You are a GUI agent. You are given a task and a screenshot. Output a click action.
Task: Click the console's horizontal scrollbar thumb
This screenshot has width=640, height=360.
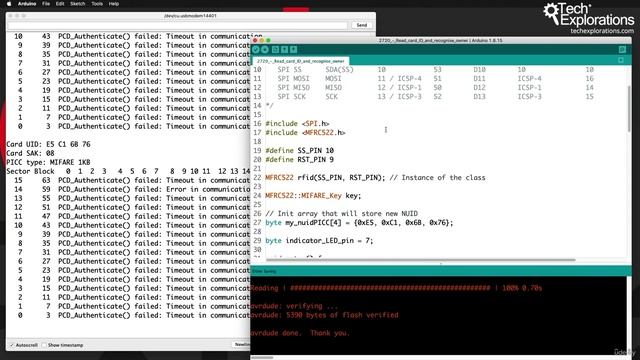pos(262,358)
